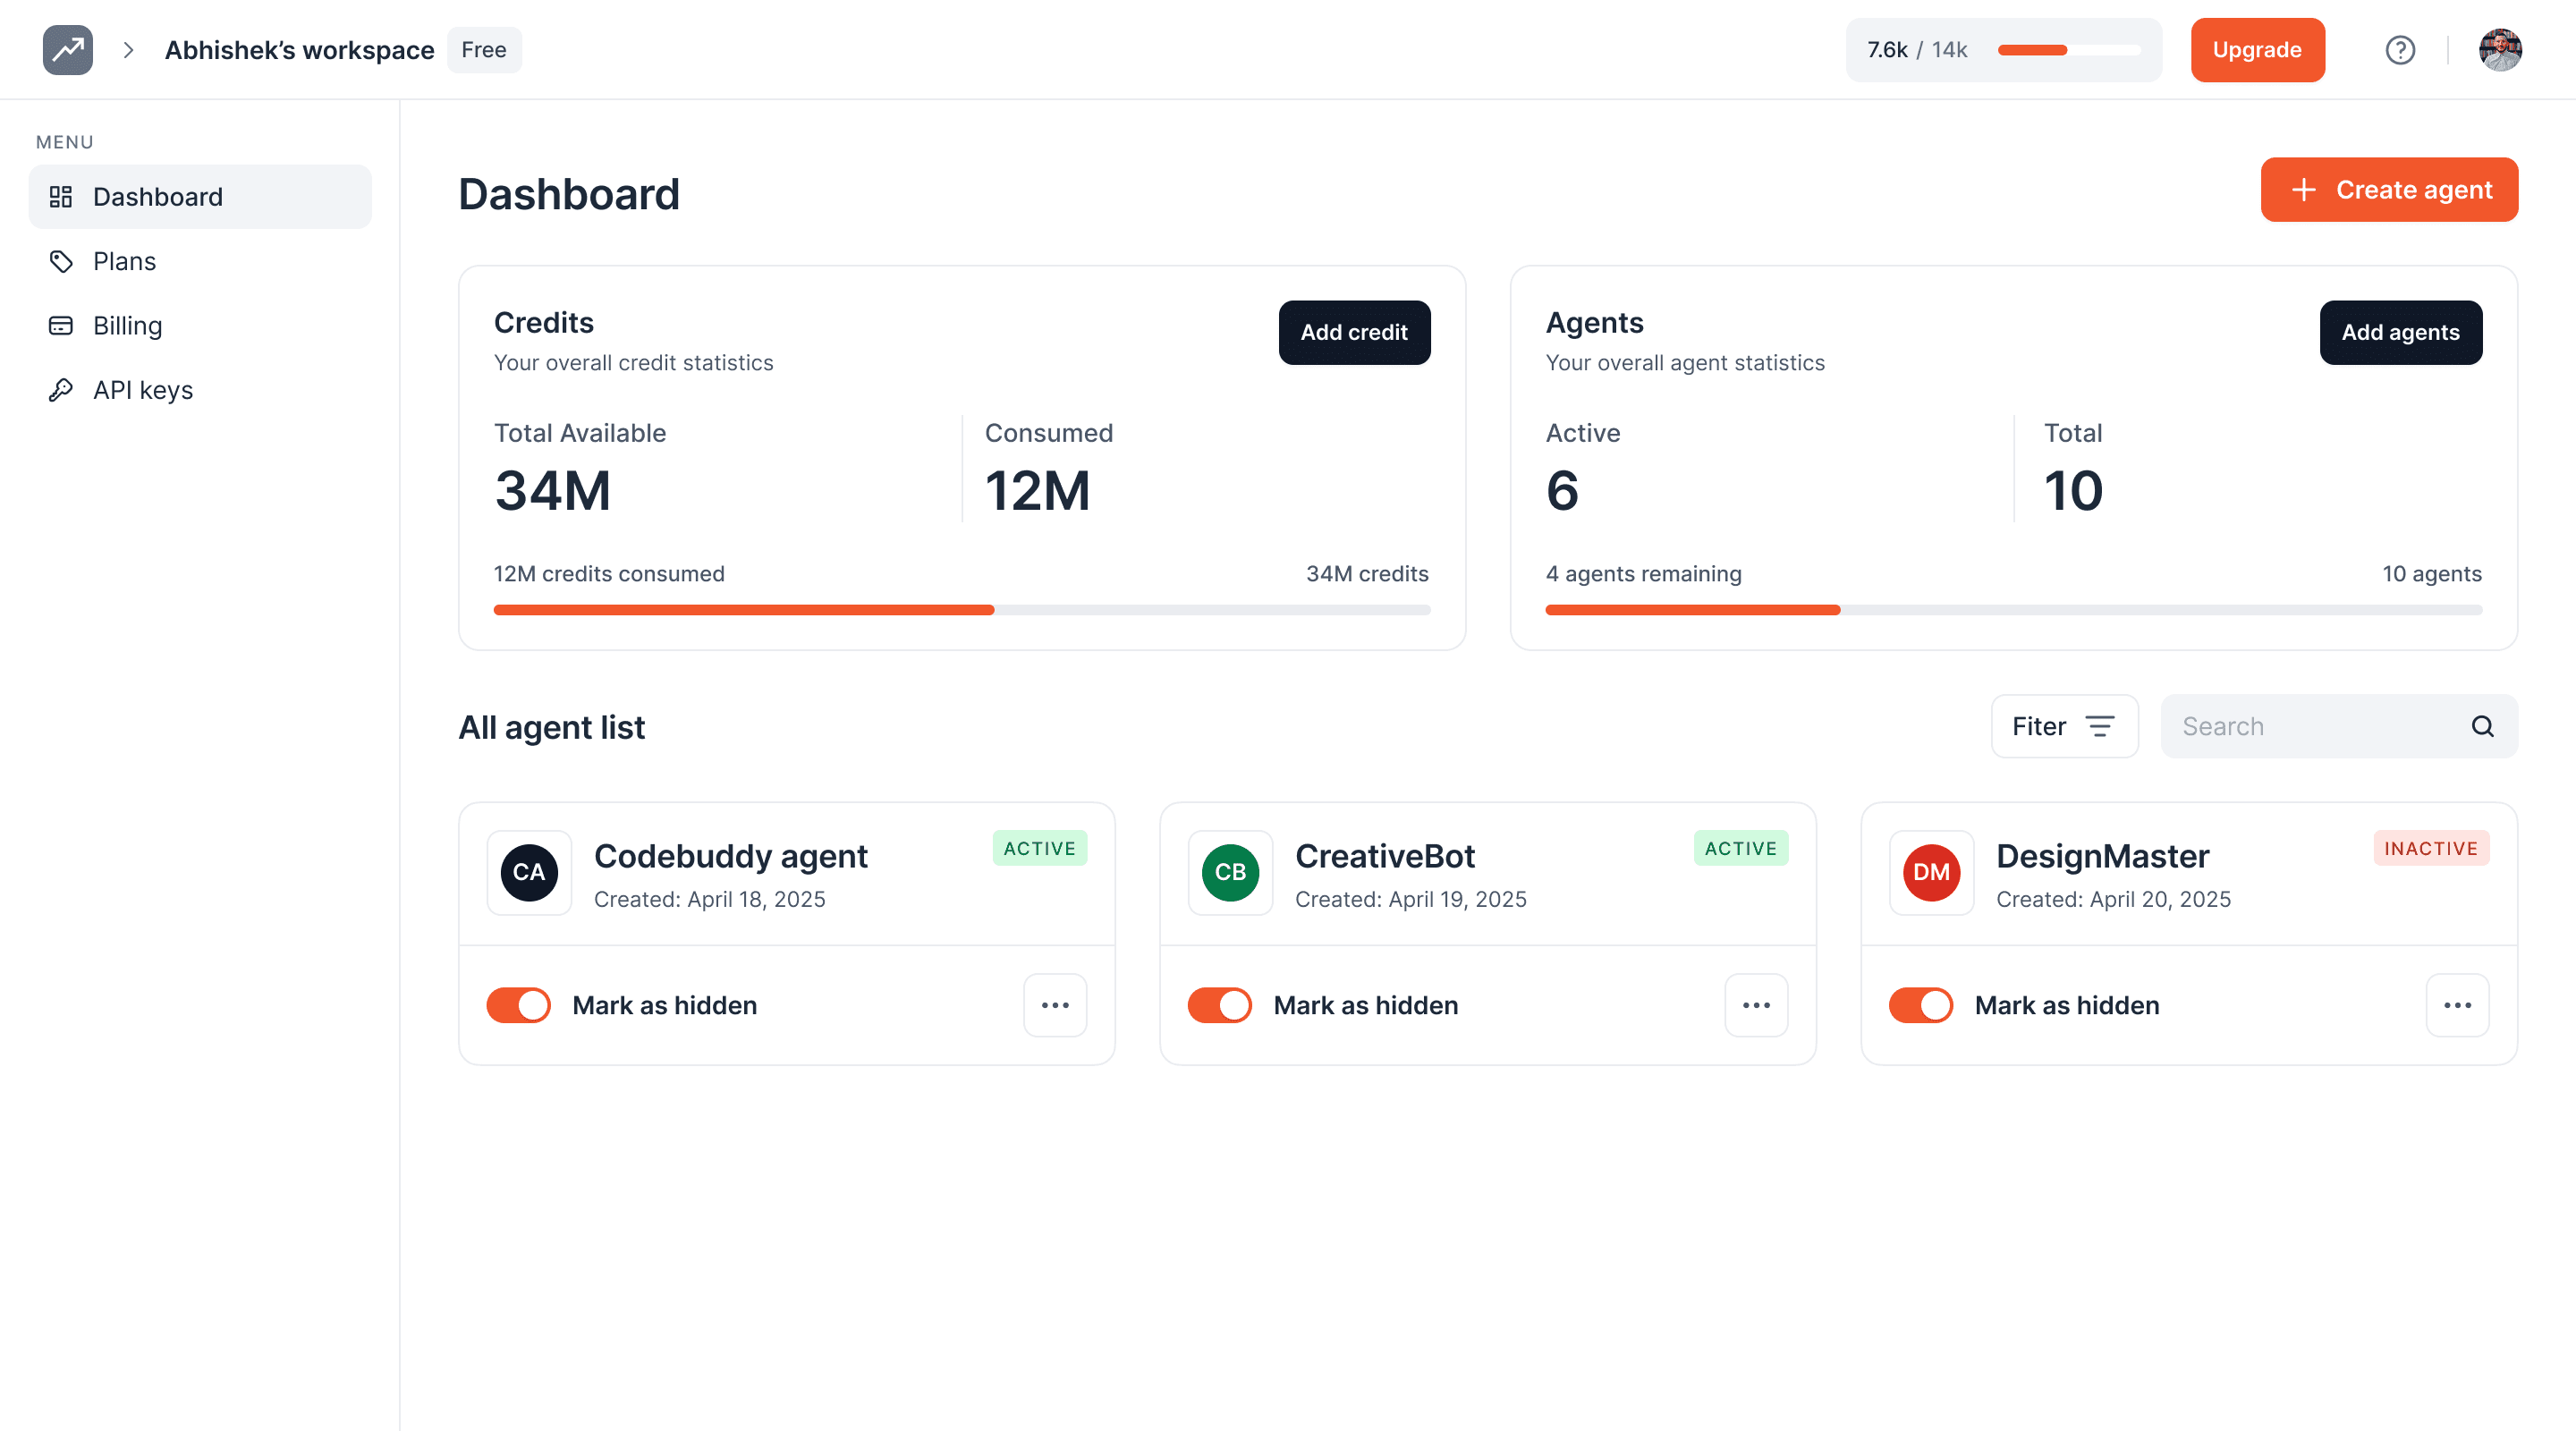Toggle Mark as hidden for Codebuddy agent
2576x1431 pixels.
[518, 1005]
